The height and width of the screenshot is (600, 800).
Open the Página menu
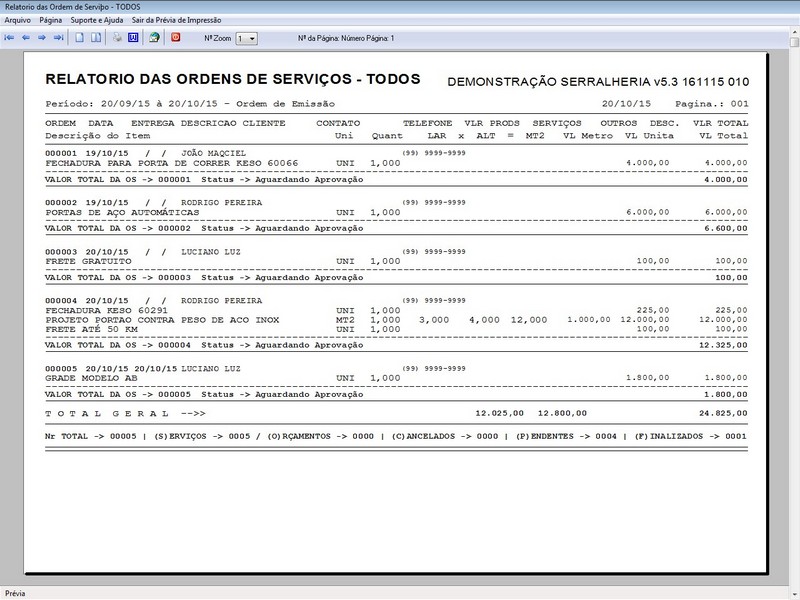[x=52, y=19]
